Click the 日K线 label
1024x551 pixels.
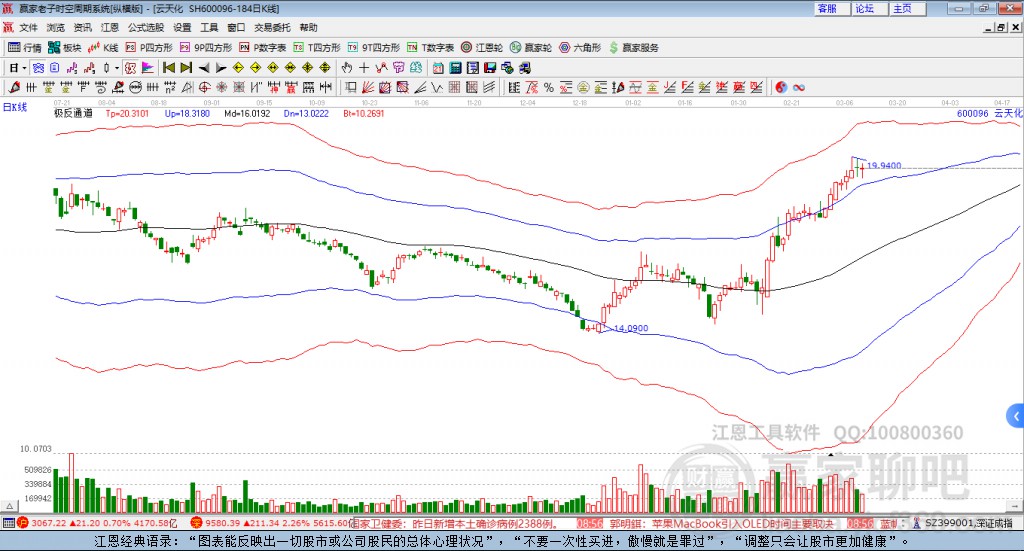pos(15,107)
